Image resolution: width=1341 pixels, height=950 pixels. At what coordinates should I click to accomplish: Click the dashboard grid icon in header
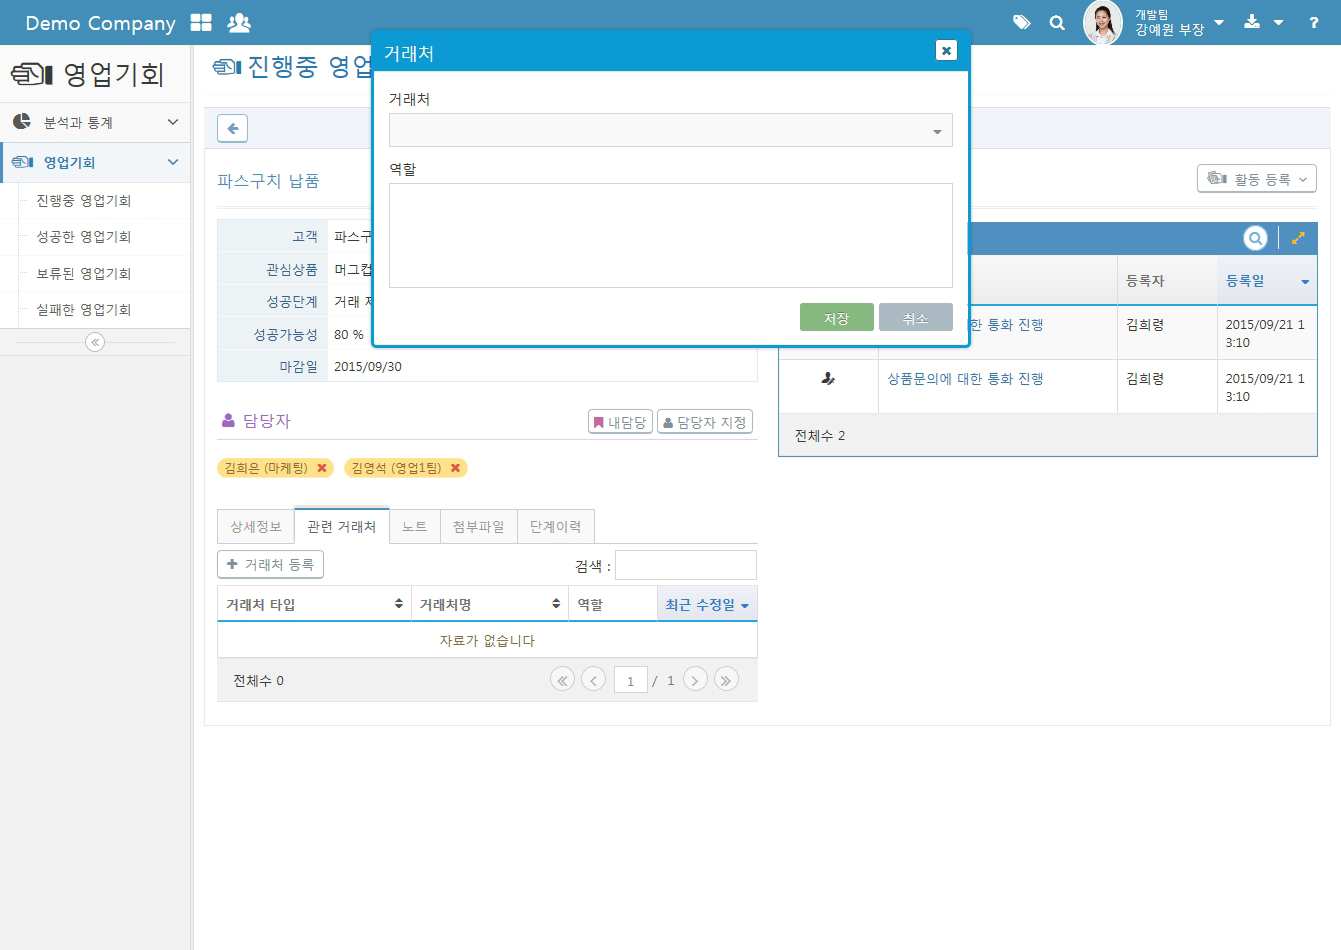(x=201, y=22)
